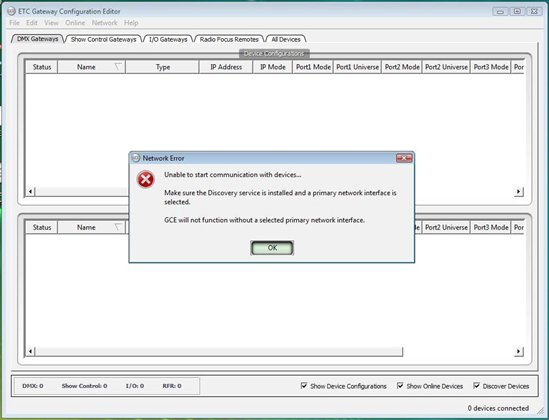Image resolution: width=549 pixels, height=420 pixels.
Task: Click Port3 Mode header in lower table
Action: pos(491,227)
